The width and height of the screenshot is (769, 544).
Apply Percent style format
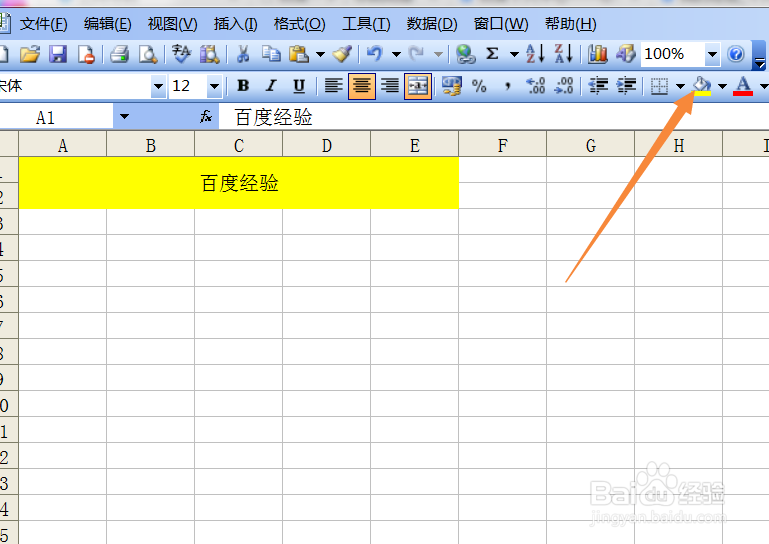pos(479,86)
